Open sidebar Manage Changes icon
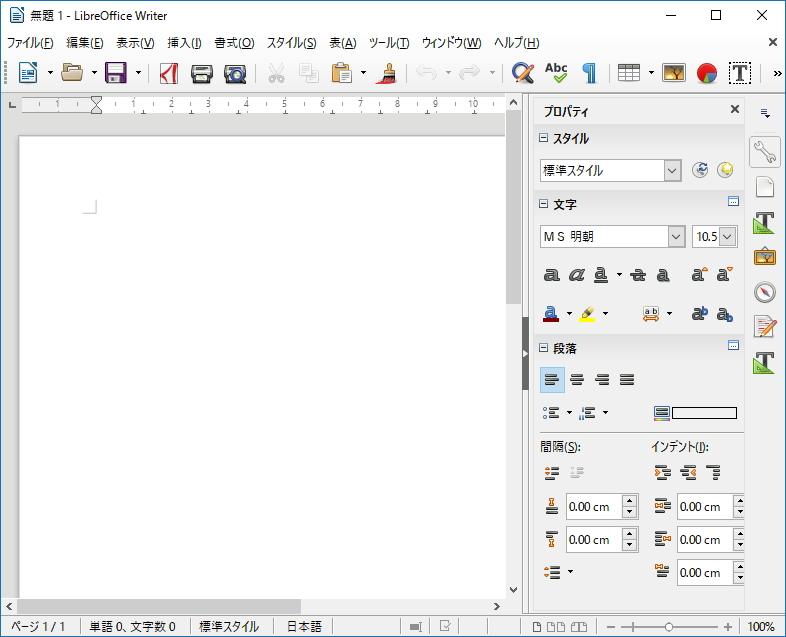This screenshot has height=637, width=786. point(765,326)
